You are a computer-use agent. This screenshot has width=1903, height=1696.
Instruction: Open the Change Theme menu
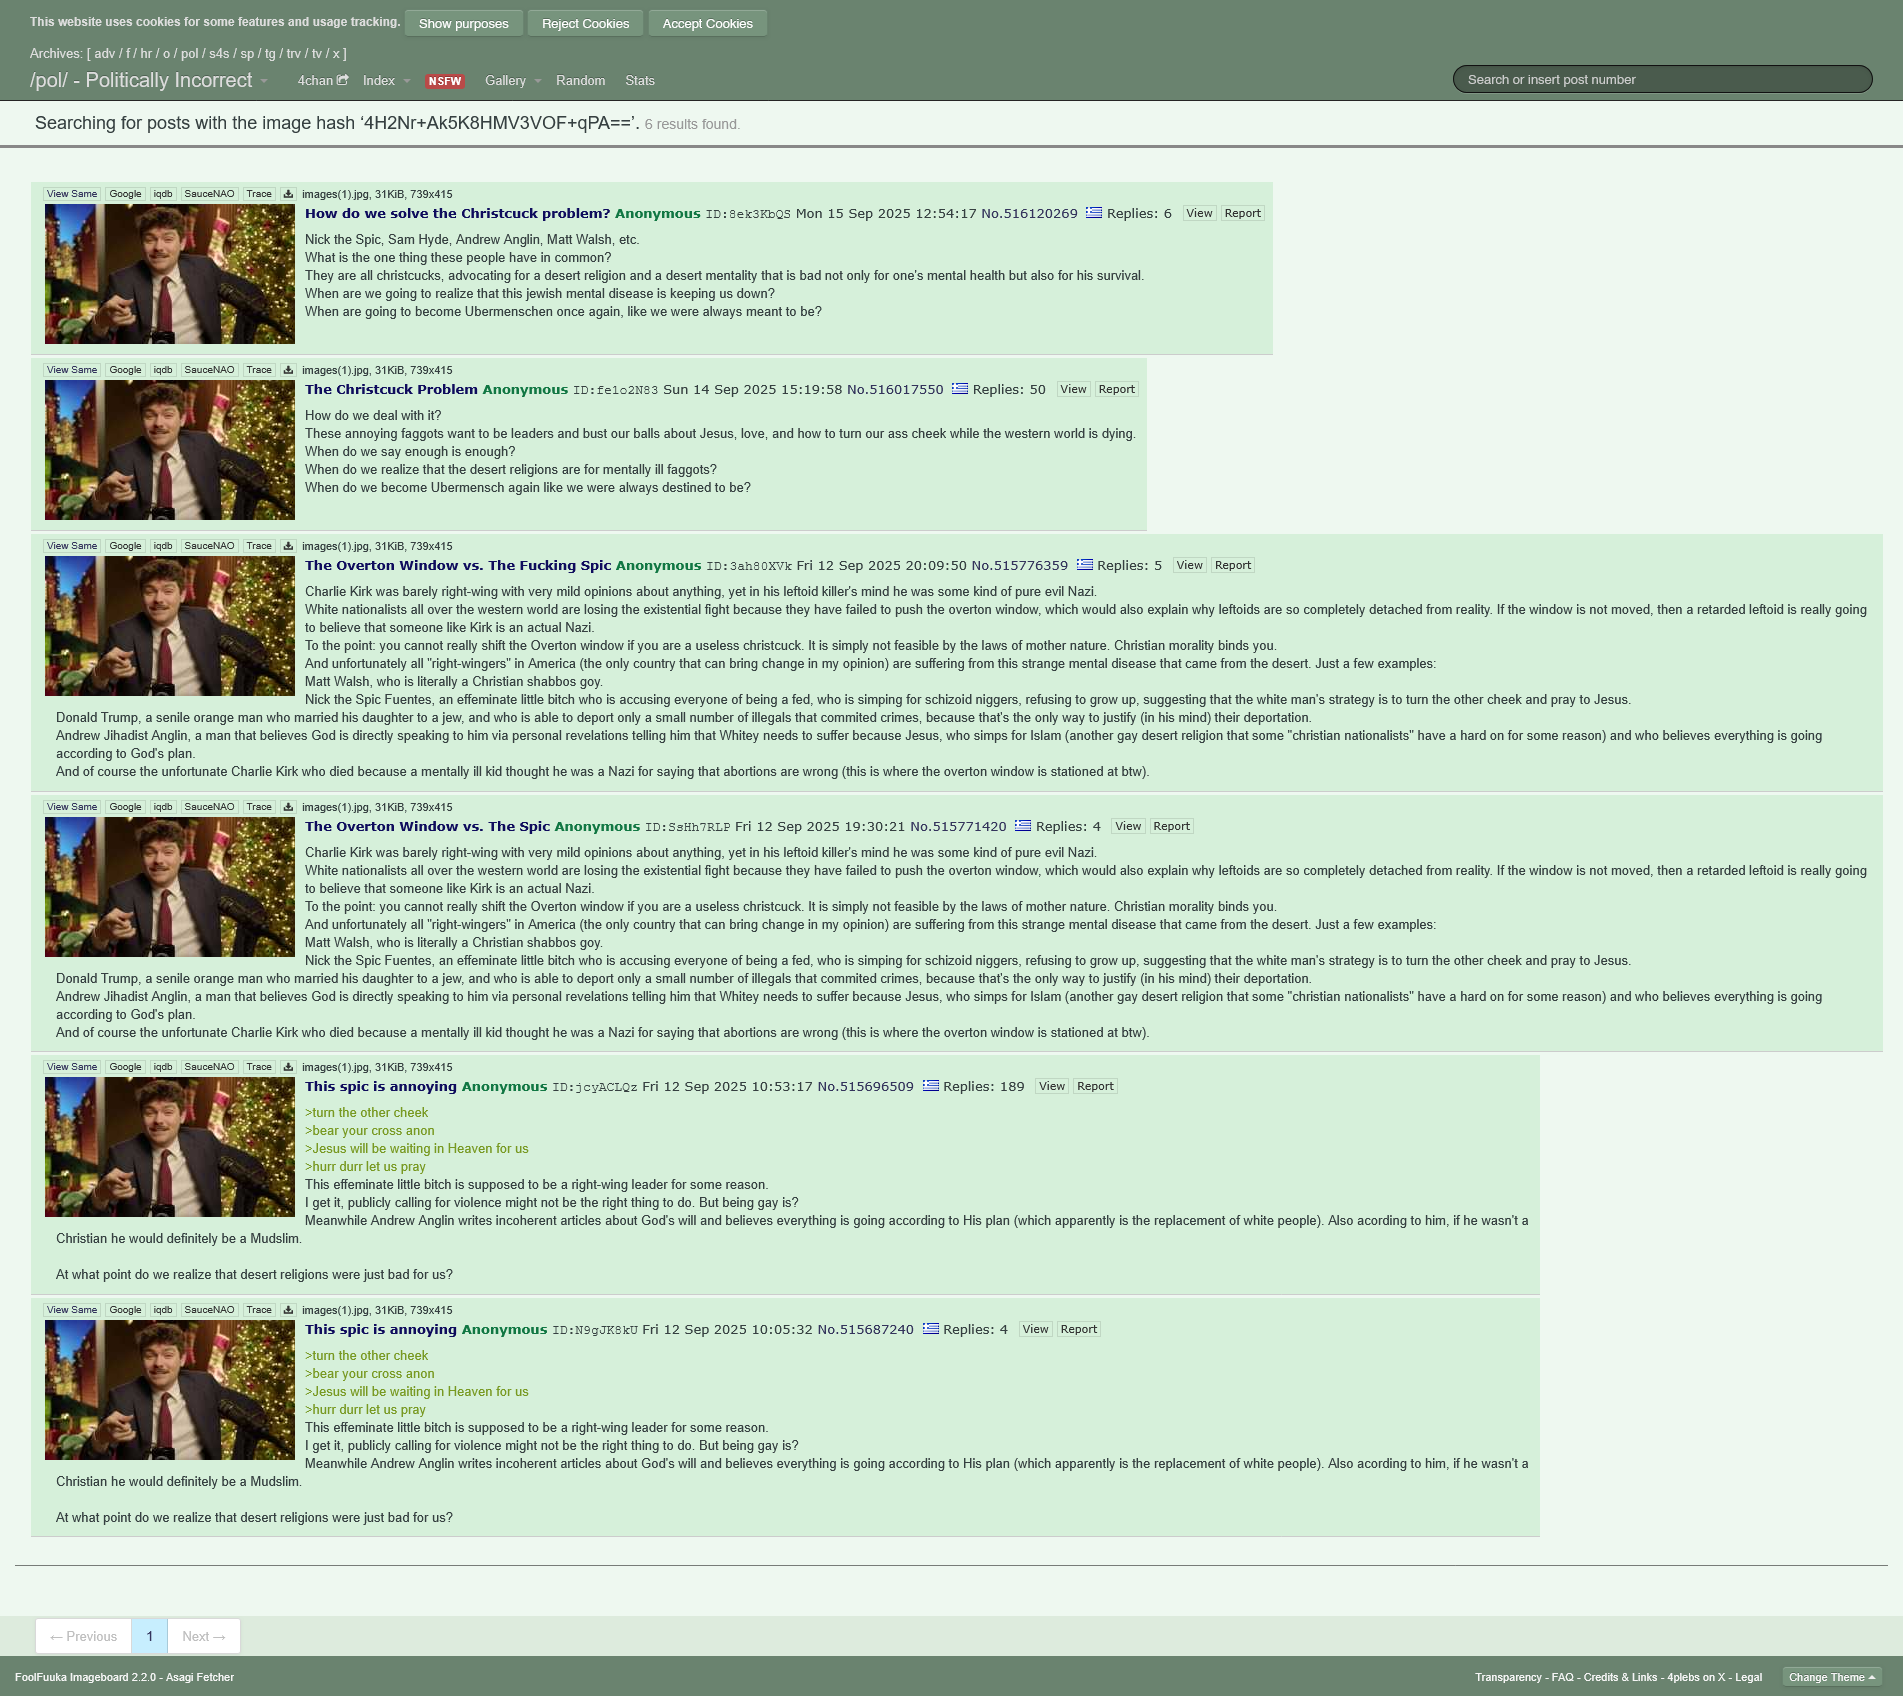tap(1832, 1677)
